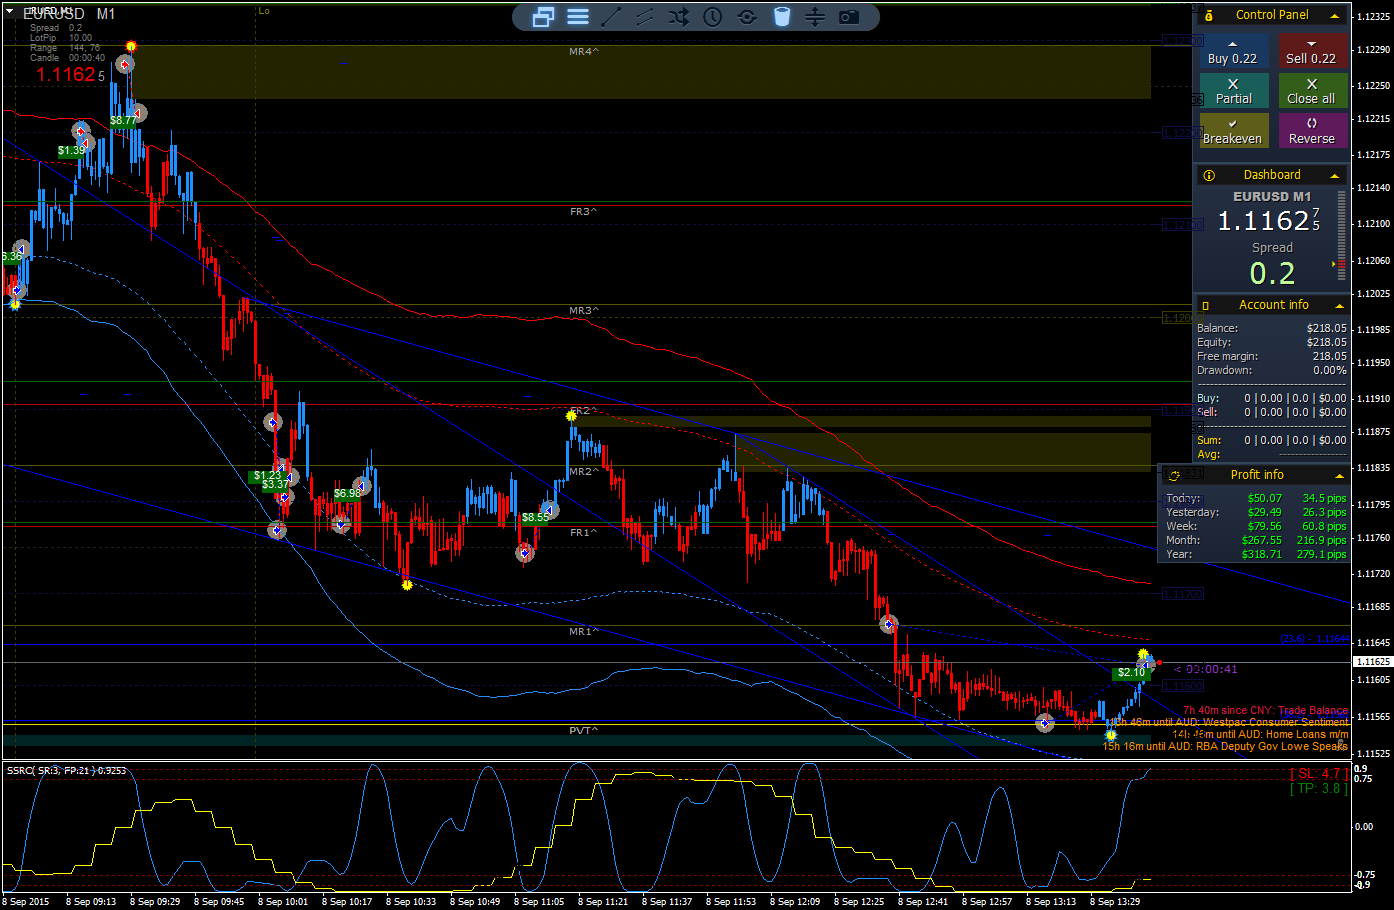The width and height of the screenshot is (1394, 910).
Task: Click the trash bin toolbar icon
Action: pyautogui.click(x=782, y=17)
